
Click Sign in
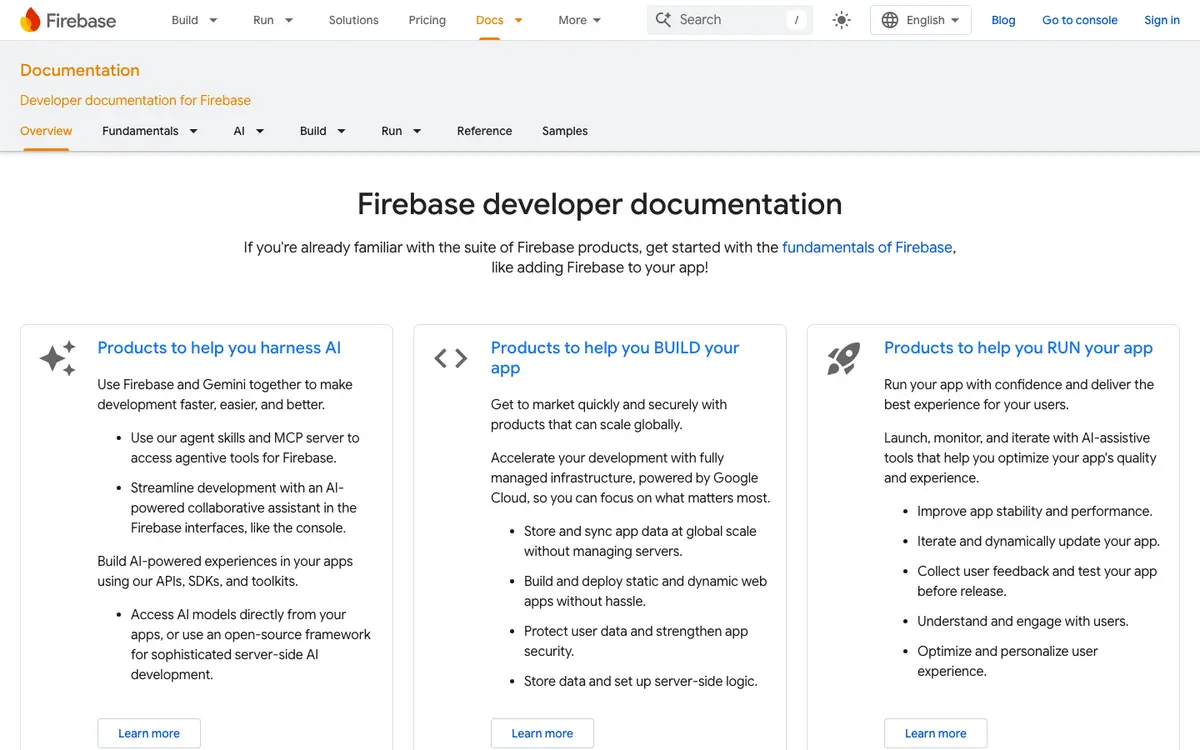1162,20
